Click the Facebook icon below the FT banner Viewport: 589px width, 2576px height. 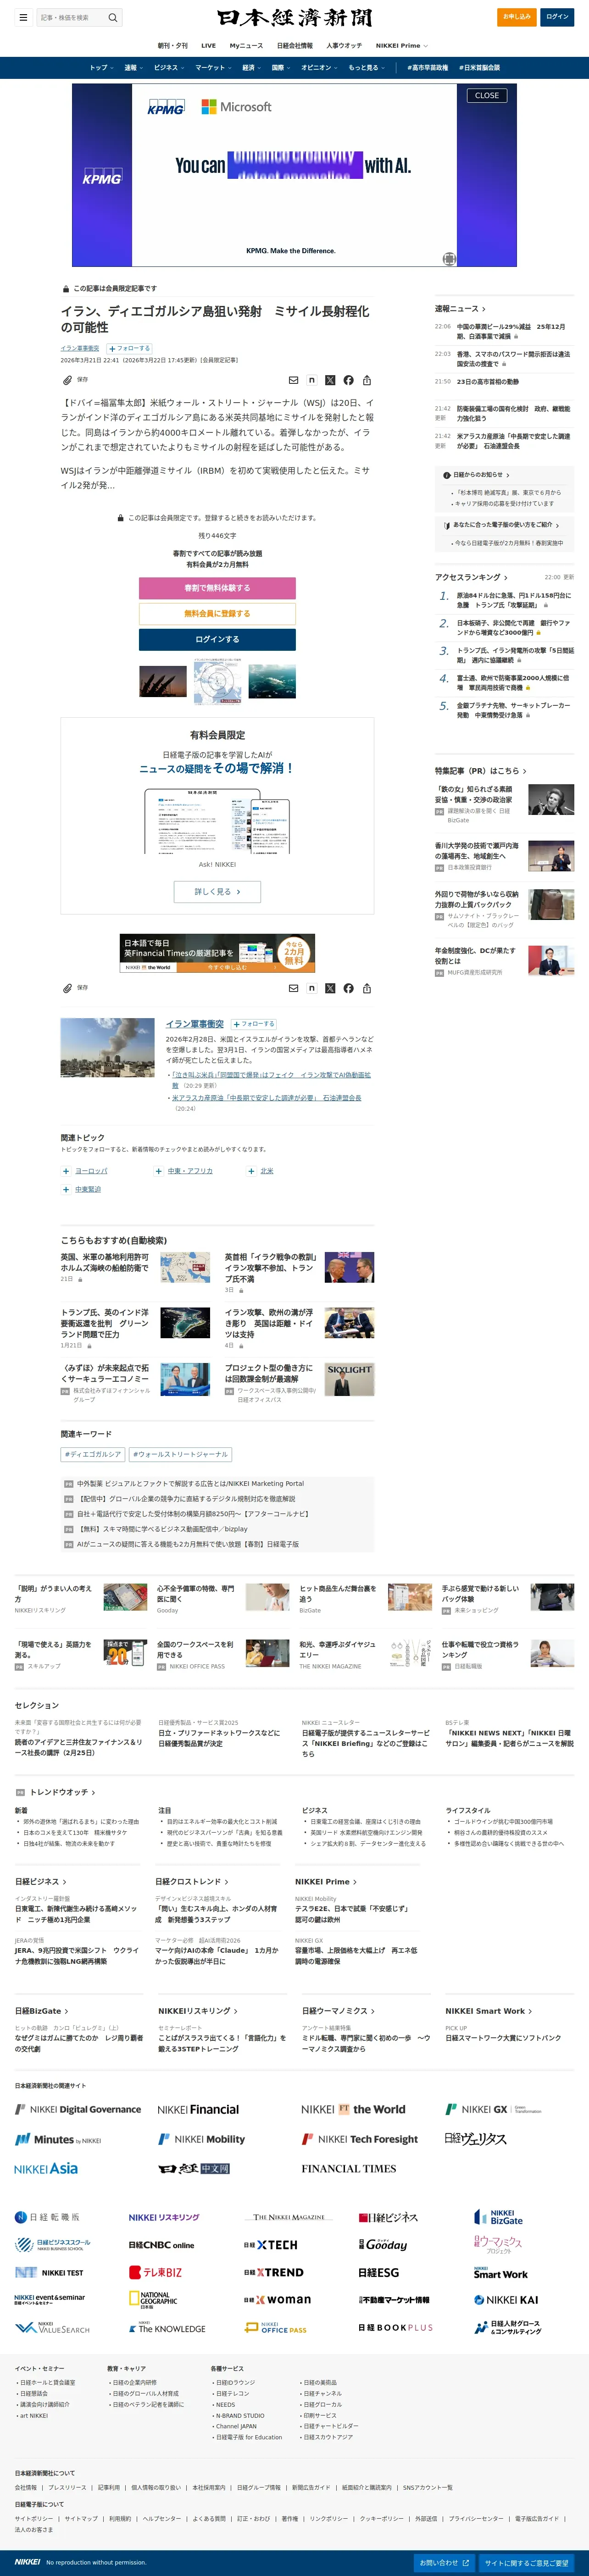point(348,988)
